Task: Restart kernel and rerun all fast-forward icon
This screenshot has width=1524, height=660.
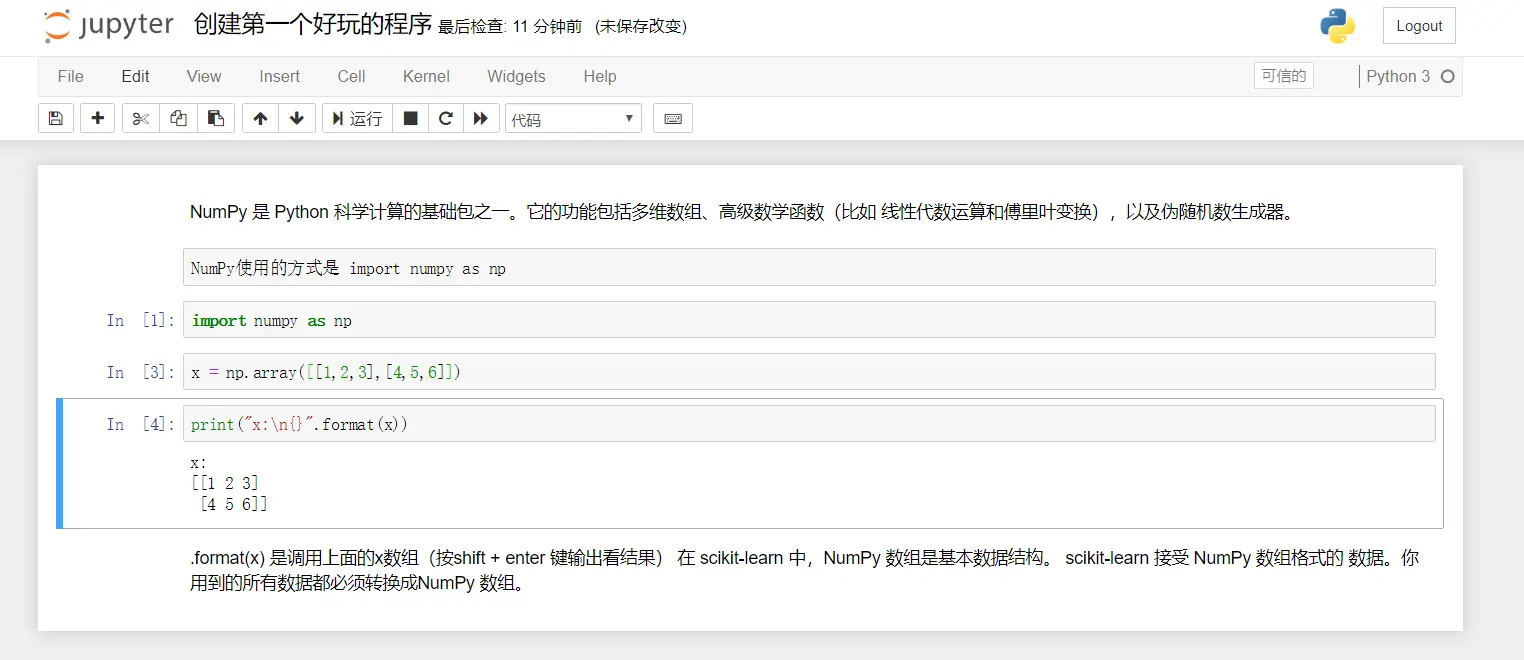Action: 481,118
